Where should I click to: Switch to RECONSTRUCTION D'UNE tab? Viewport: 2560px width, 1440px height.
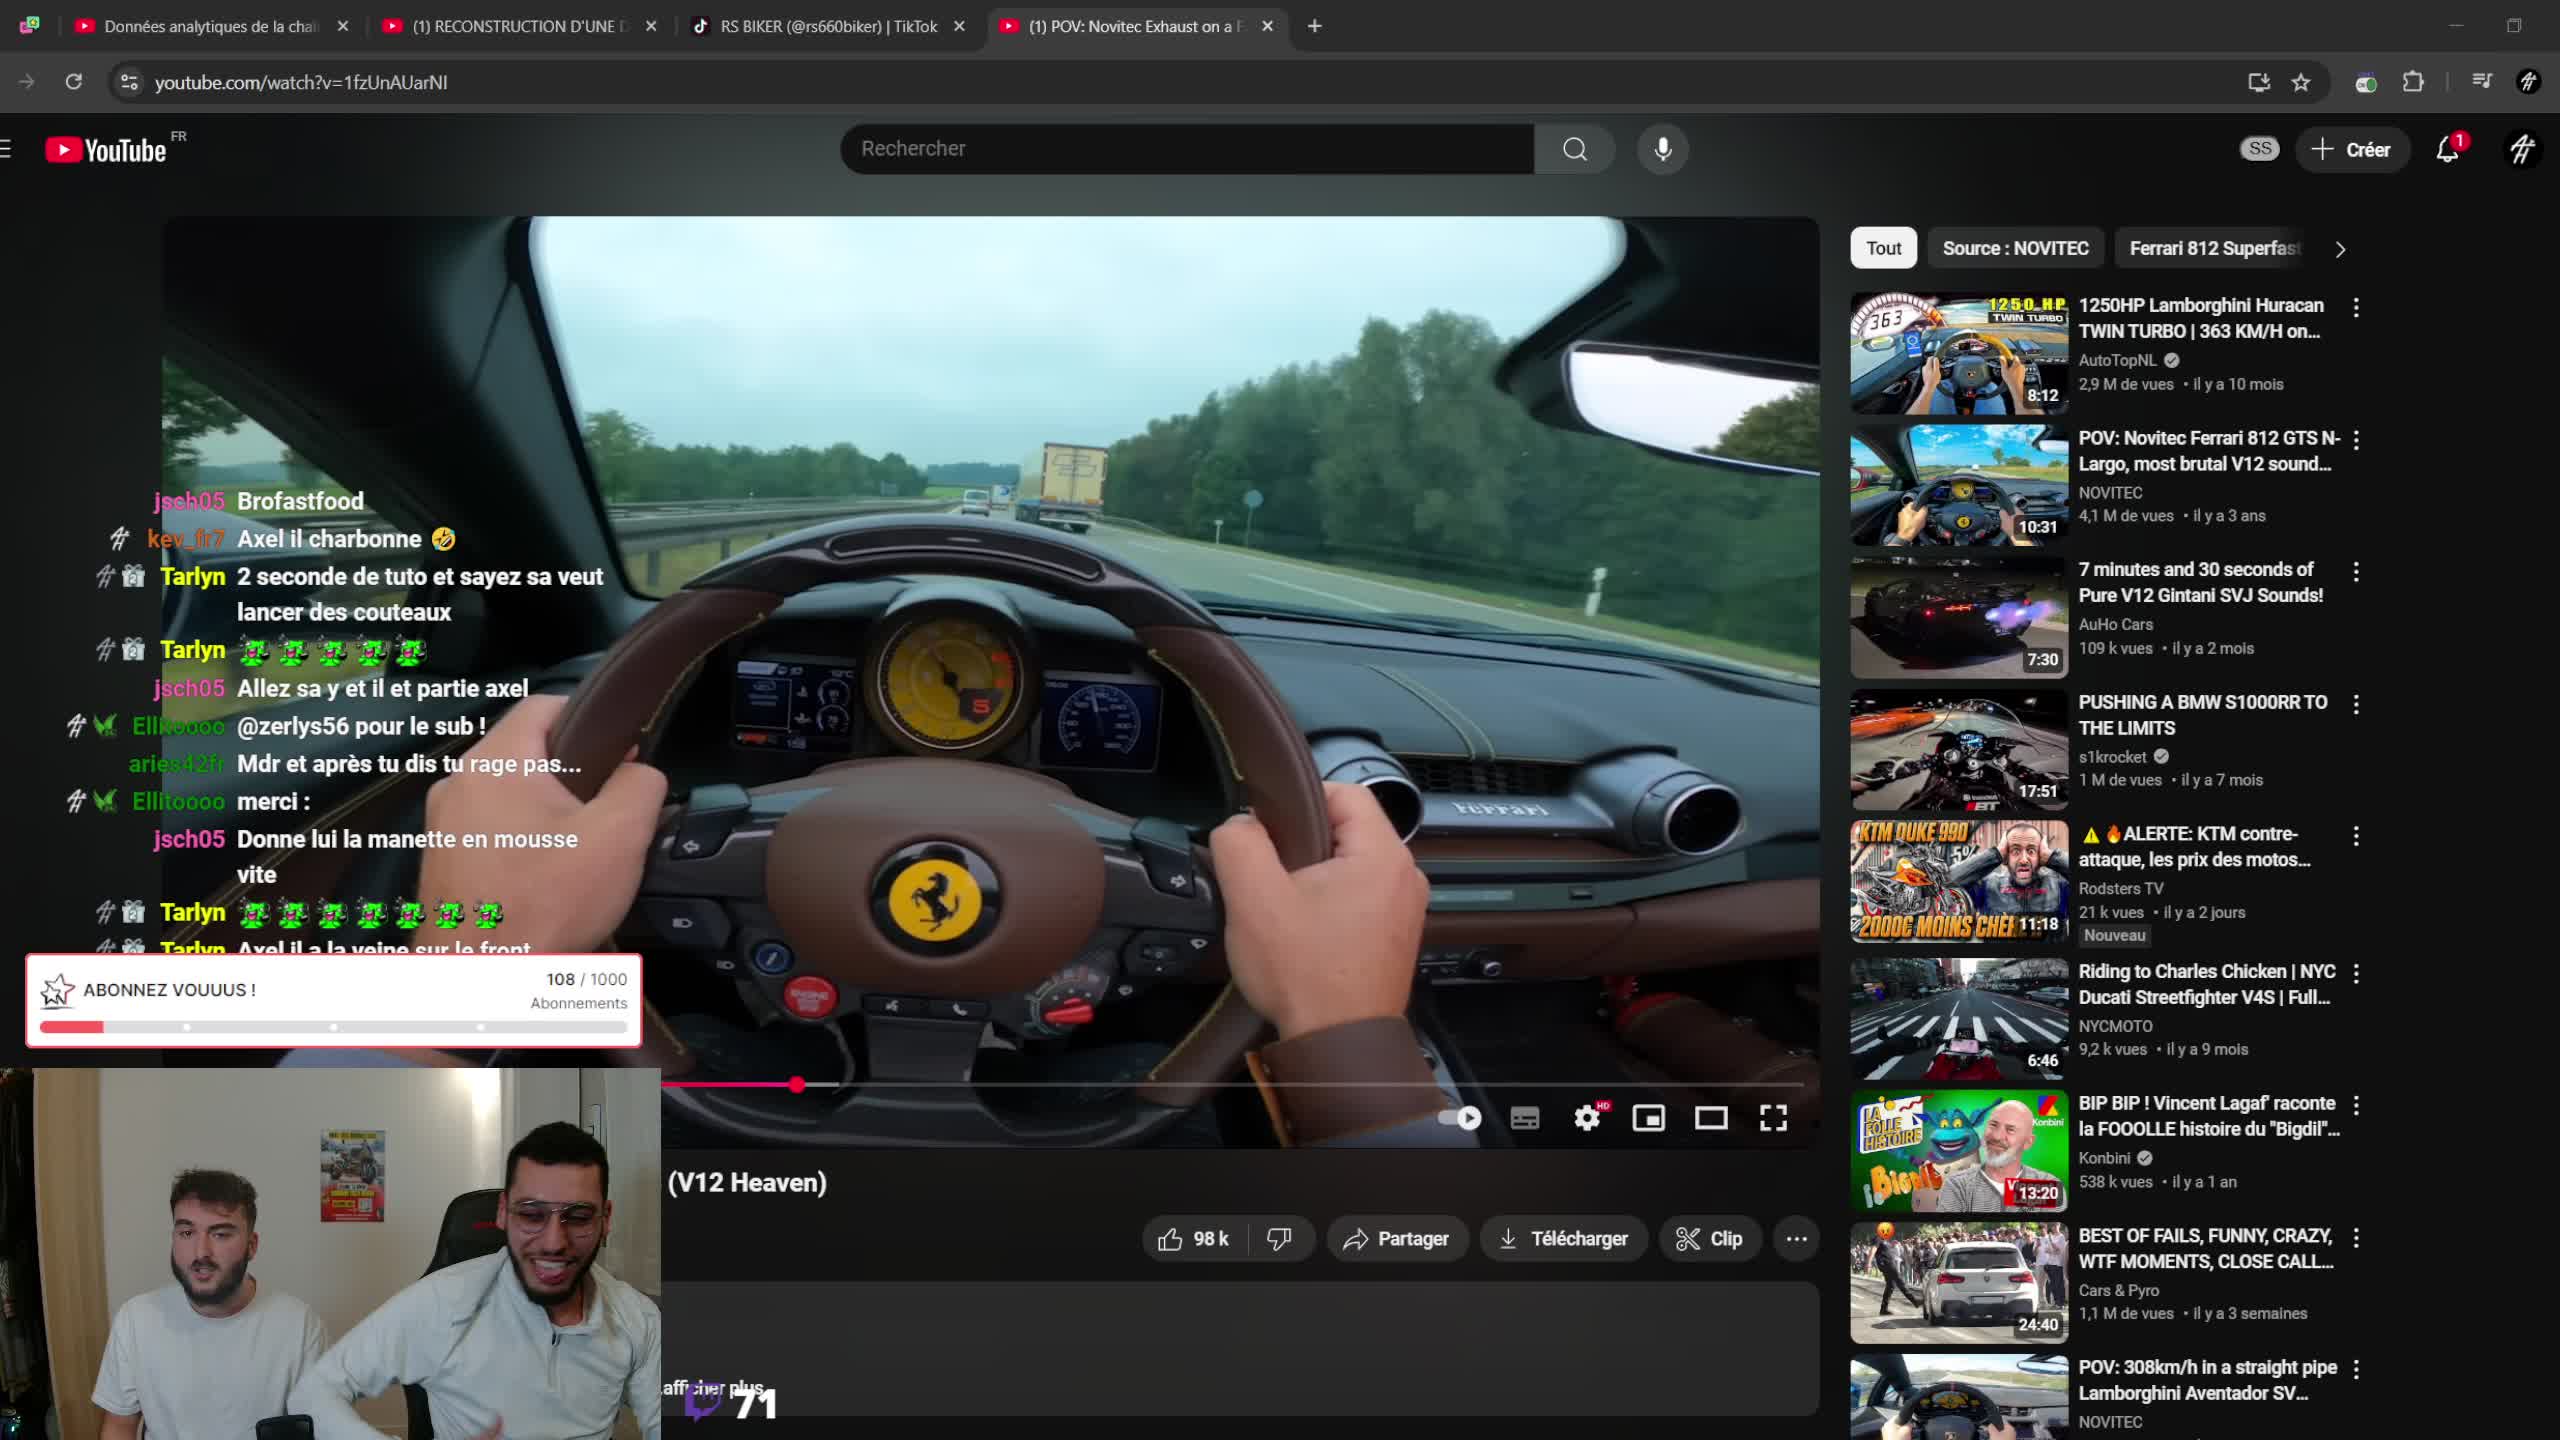(x=520, y=26)
